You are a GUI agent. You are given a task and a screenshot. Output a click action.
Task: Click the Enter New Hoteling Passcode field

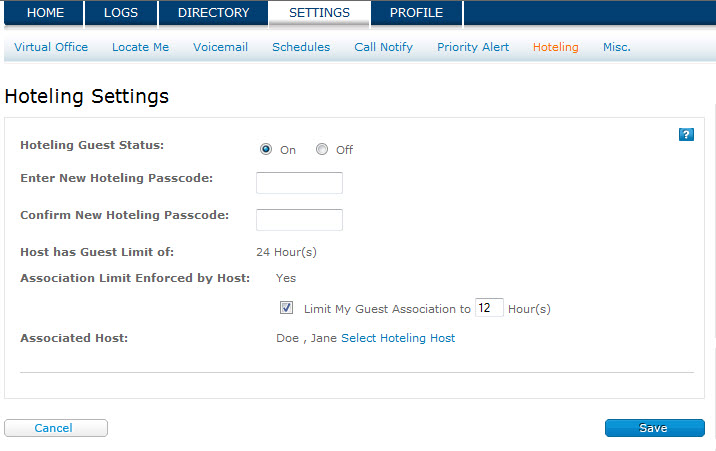(299, 183)
